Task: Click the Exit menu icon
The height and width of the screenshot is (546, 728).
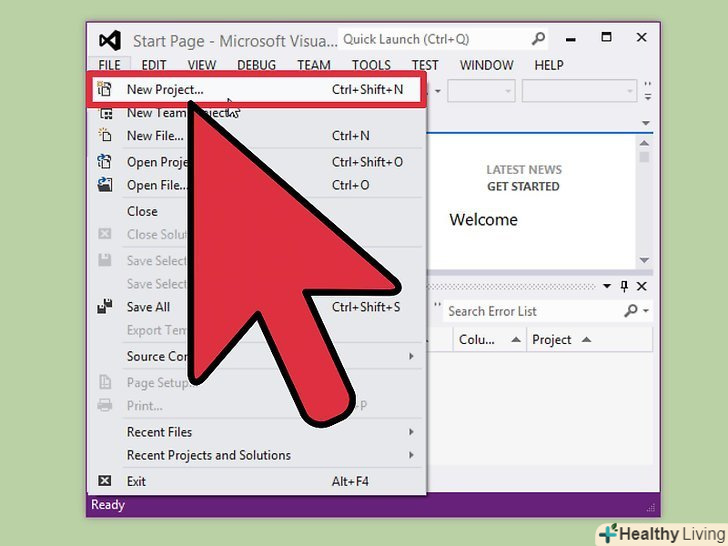Action: click(104, 481)
